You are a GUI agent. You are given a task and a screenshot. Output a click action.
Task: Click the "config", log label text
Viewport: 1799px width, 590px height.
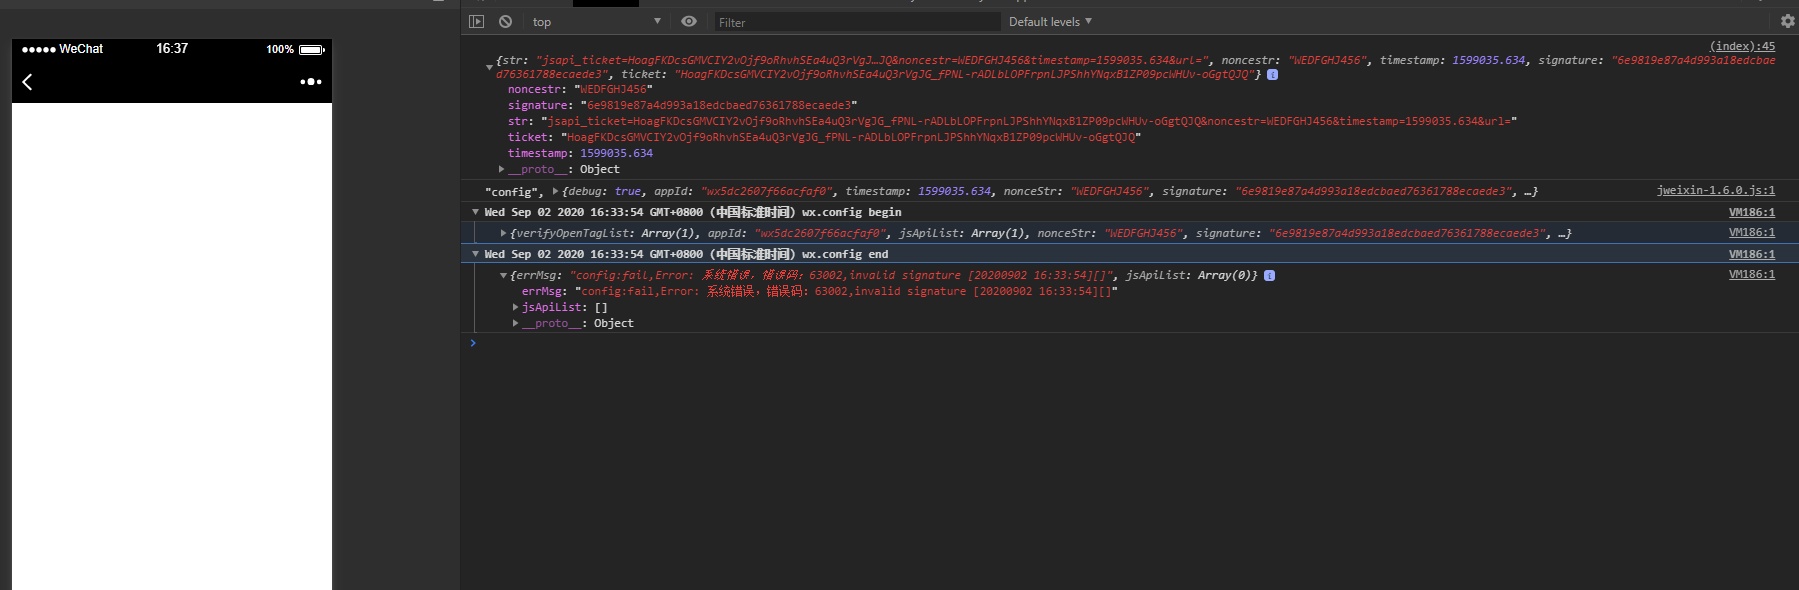click(514, 191)
